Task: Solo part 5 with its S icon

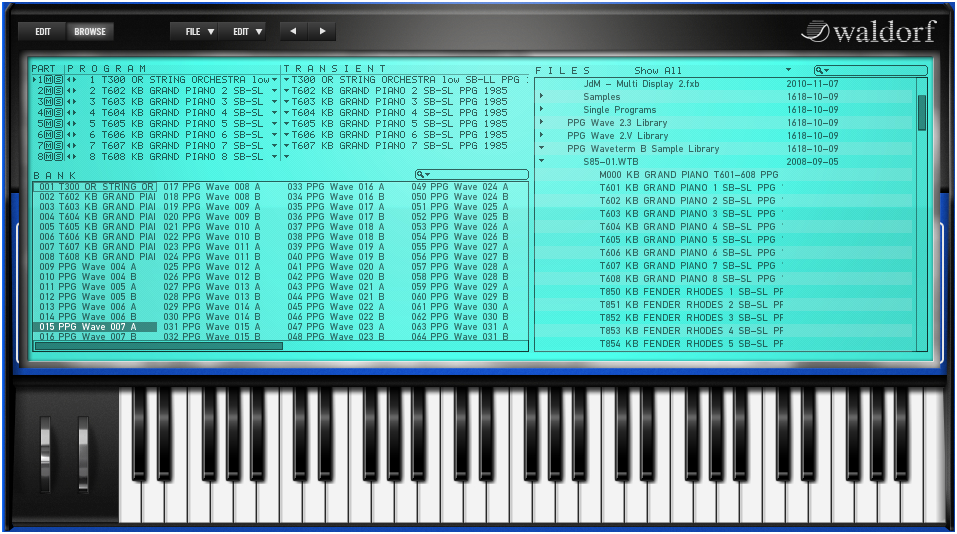Action: point(58,124)
